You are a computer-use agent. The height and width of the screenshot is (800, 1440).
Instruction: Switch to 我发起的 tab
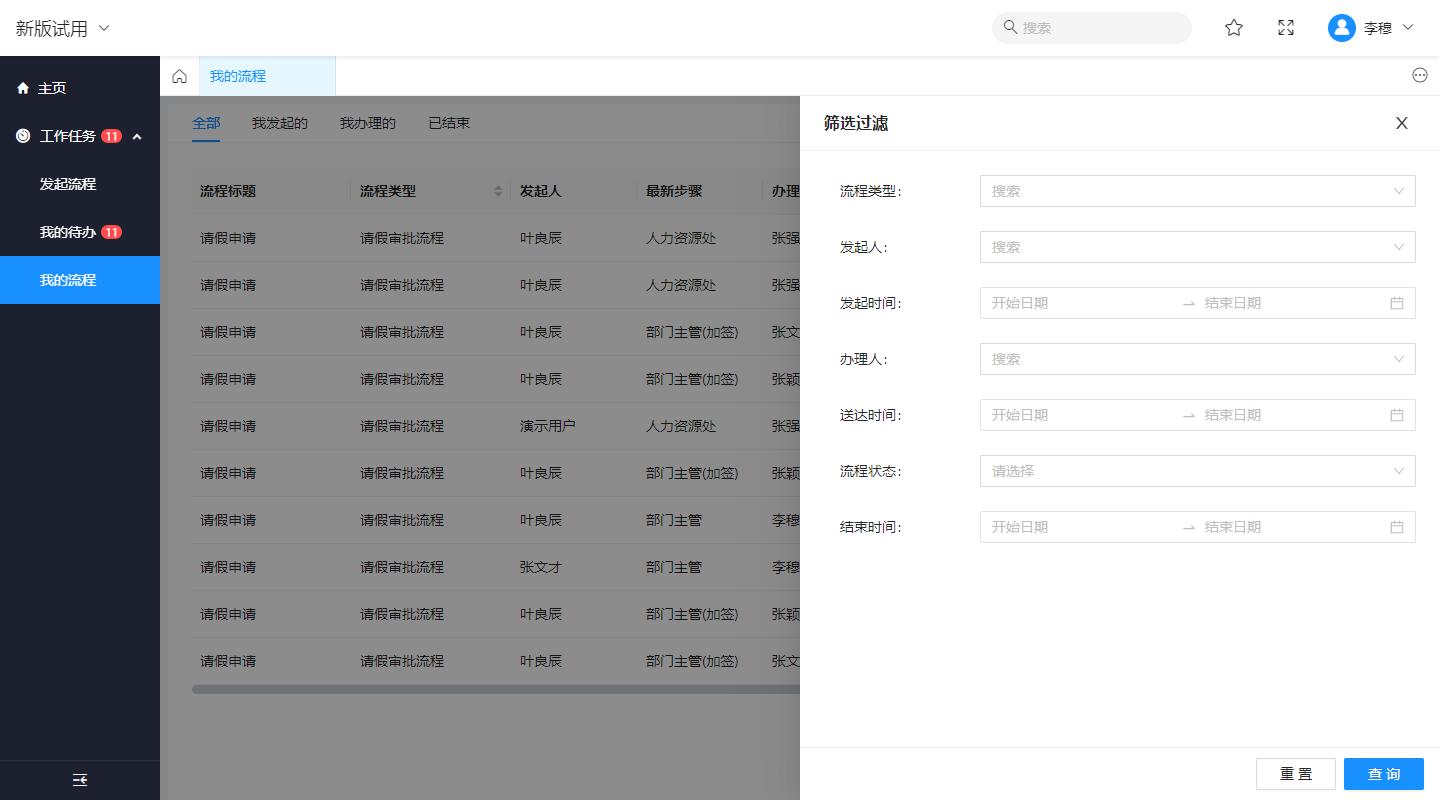(x=279, y=123)
